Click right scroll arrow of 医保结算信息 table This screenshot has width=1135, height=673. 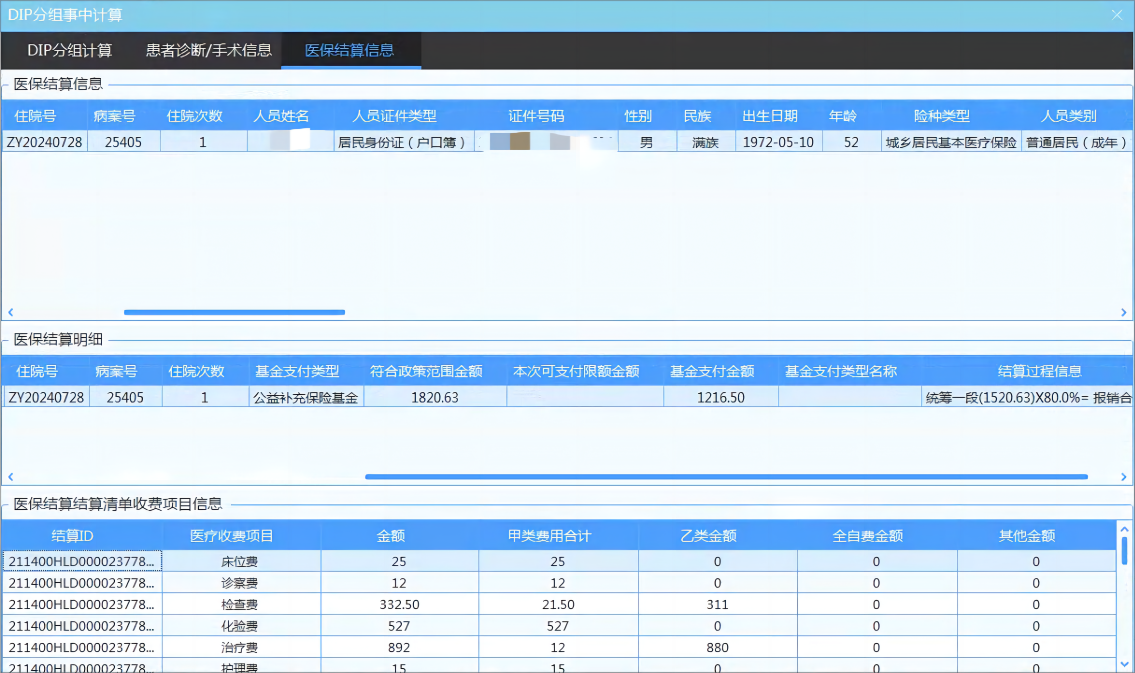(x=1123, y=312)
